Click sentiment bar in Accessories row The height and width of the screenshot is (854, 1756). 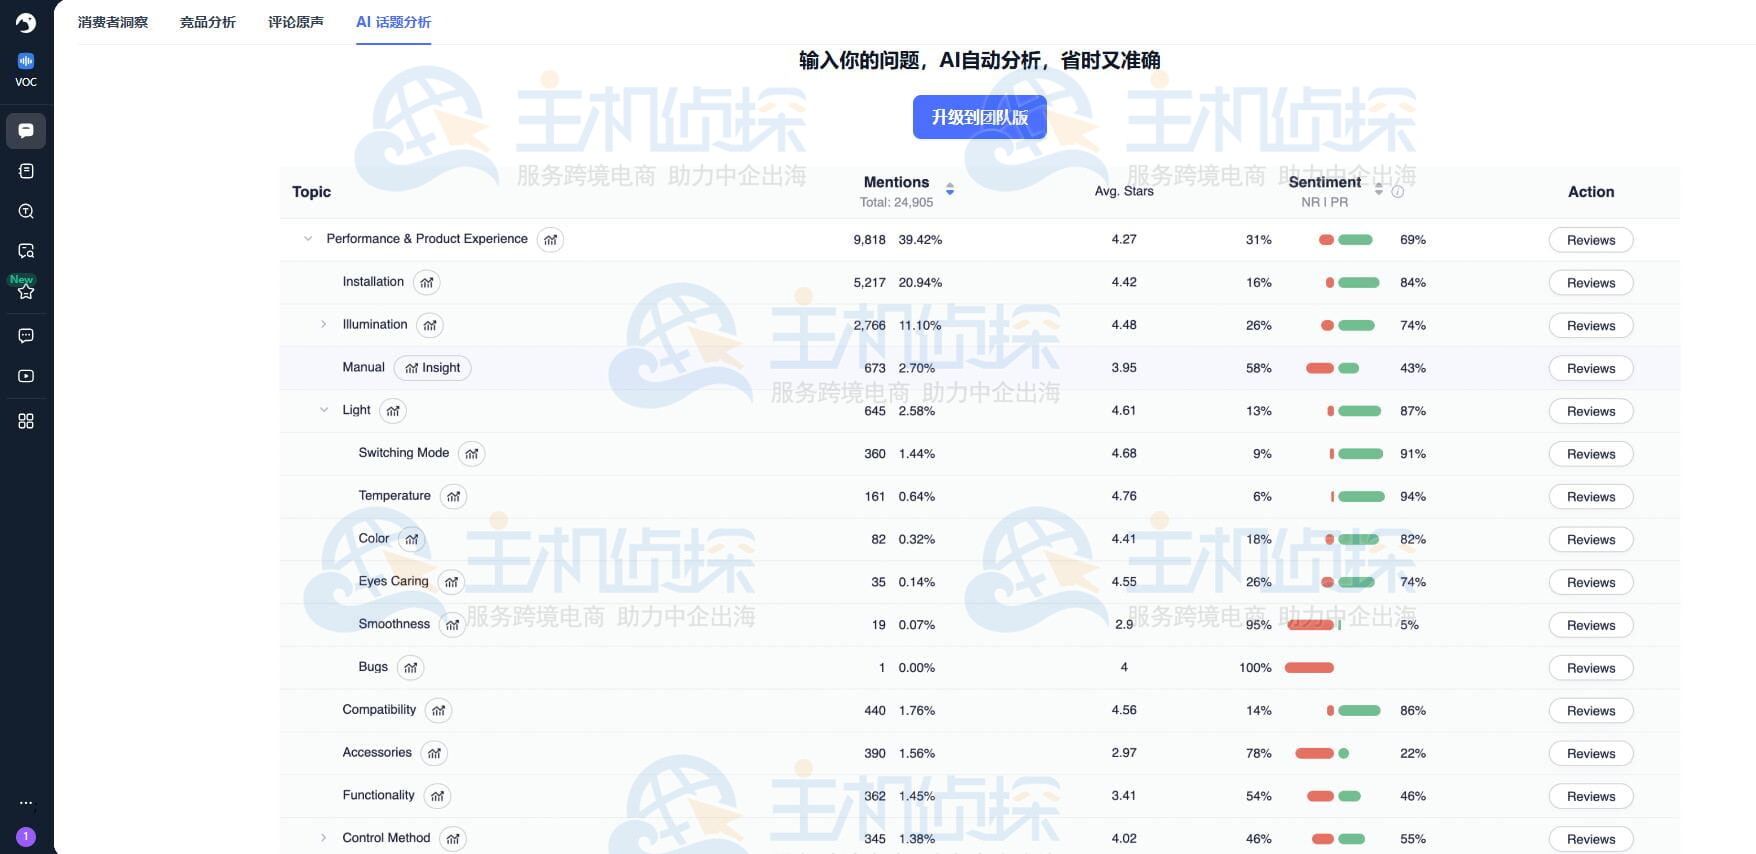[x=1322, y=754]
